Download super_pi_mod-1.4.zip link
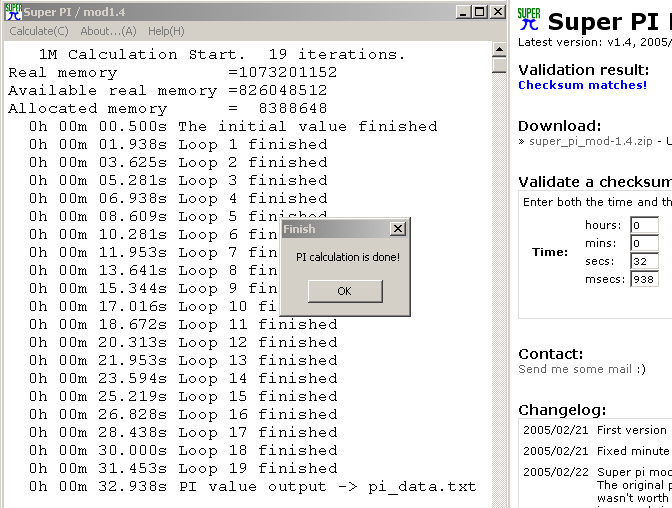This screenshot has width=672, height=508. click(x=591, y=141)
